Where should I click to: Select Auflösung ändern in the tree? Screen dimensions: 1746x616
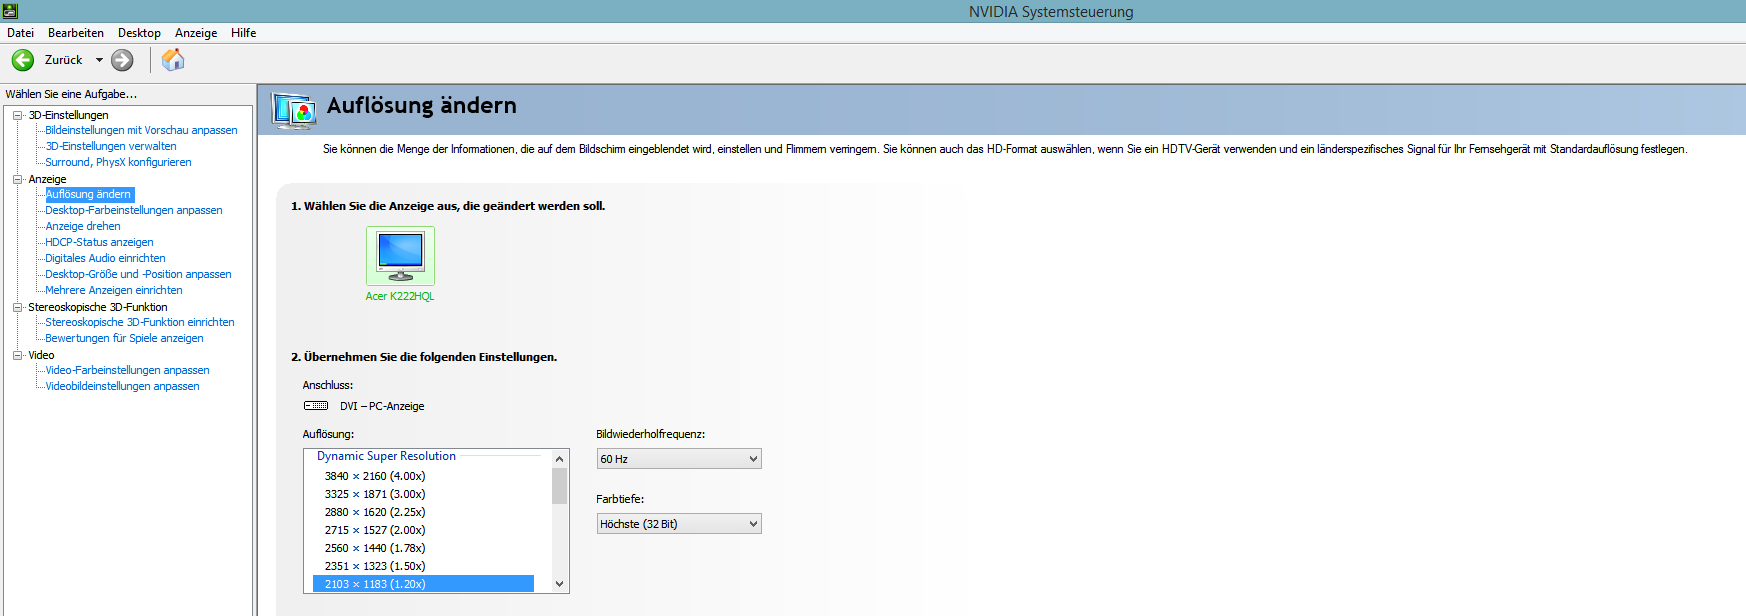click(x=89, y=194)
